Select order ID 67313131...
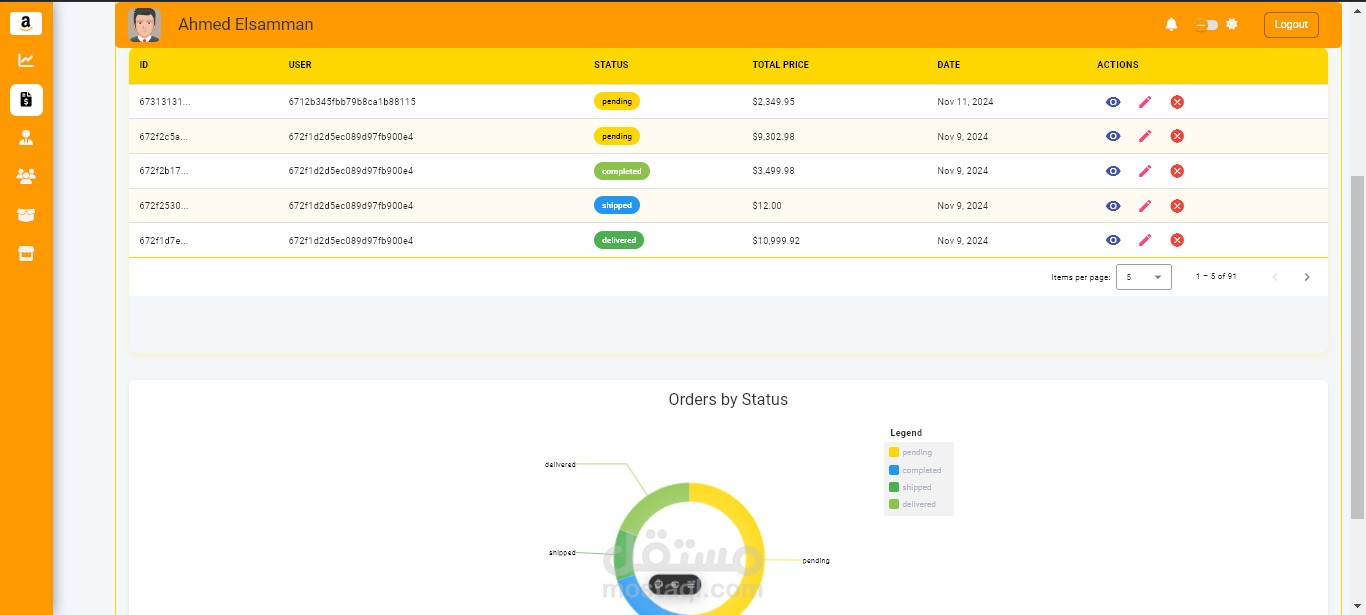This screenshot has height=615, width=1366. (164, 102)
